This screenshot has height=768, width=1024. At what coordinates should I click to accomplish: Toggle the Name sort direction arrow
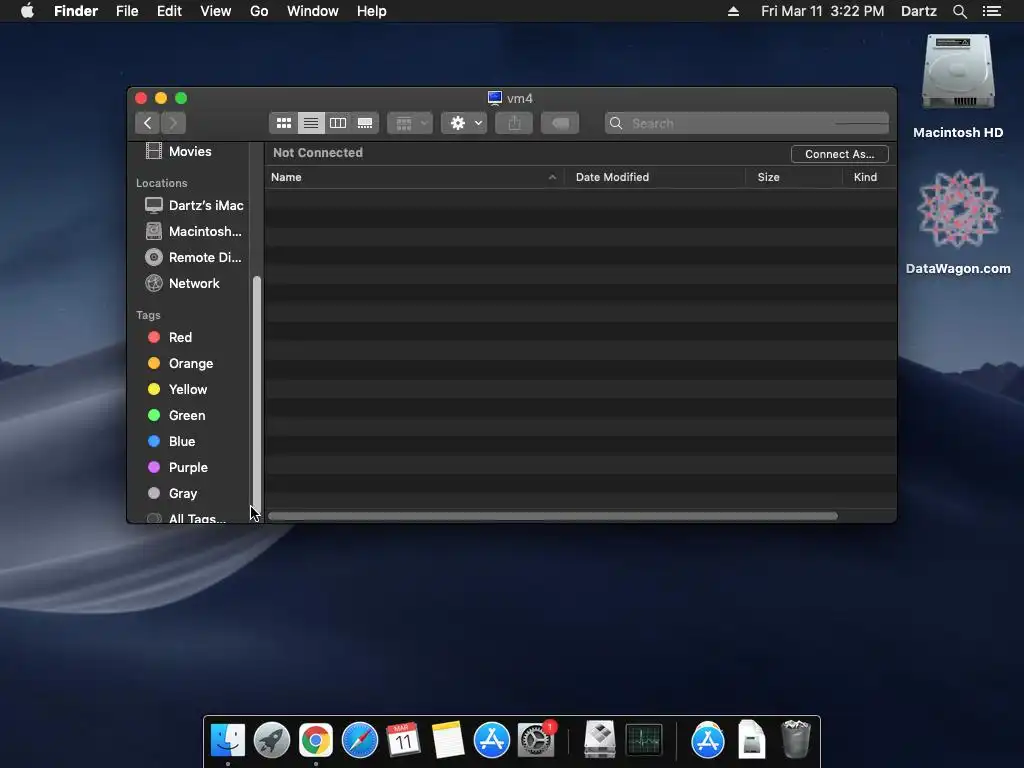click(x=552, y=177)
